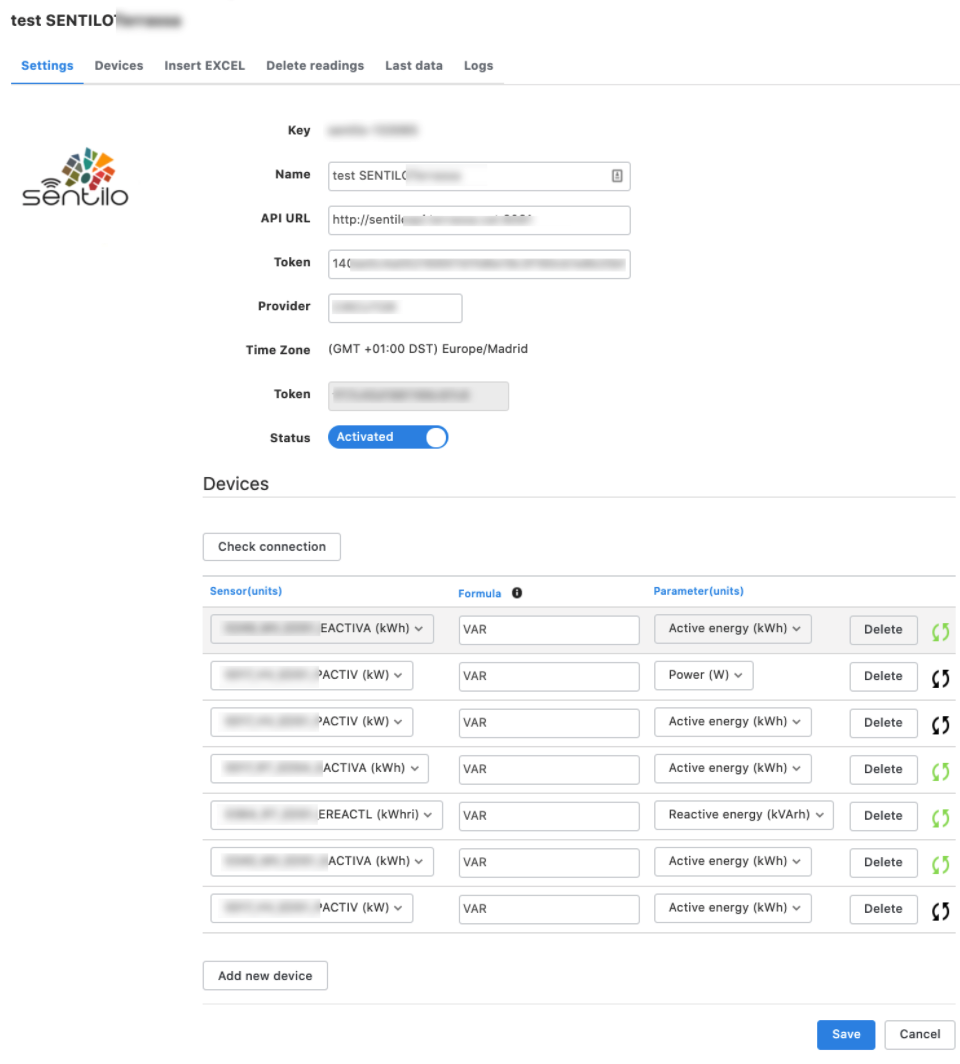
Task: Open the EREACTL (kWhri) sensor dropdown
Action: click(326, 814)
